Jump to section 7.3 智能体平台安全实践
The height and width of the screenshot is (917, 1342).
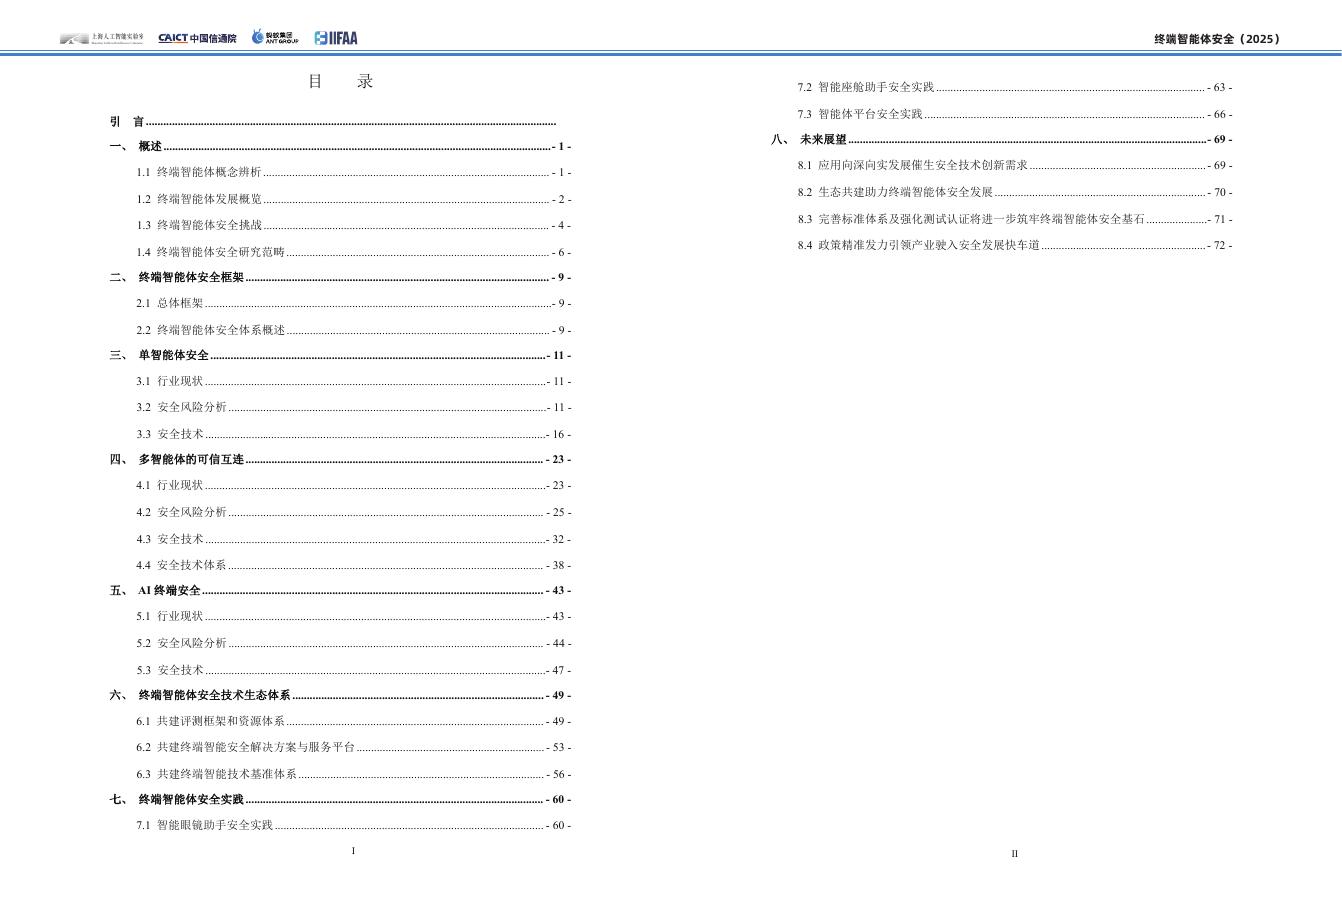pos(1015,114)
